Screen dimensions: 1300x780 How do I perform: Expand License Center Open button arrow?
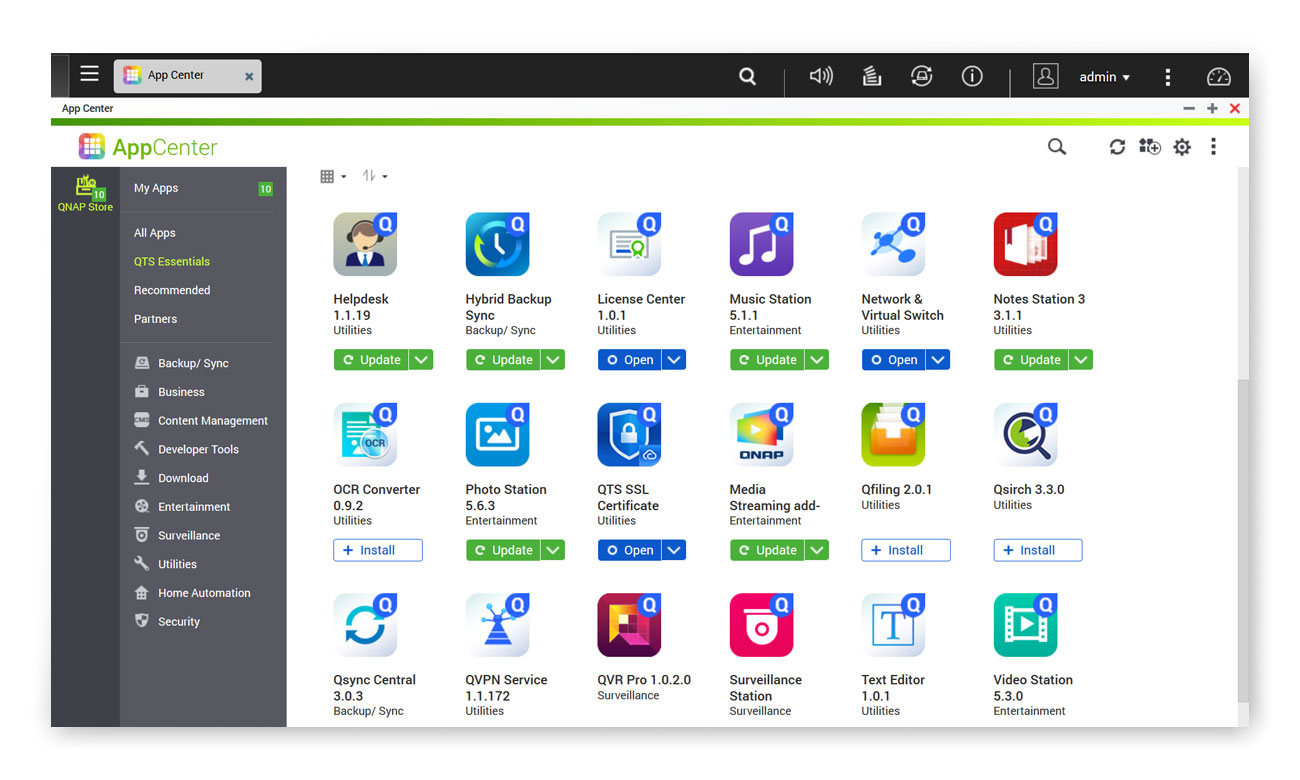click(674, 360)
